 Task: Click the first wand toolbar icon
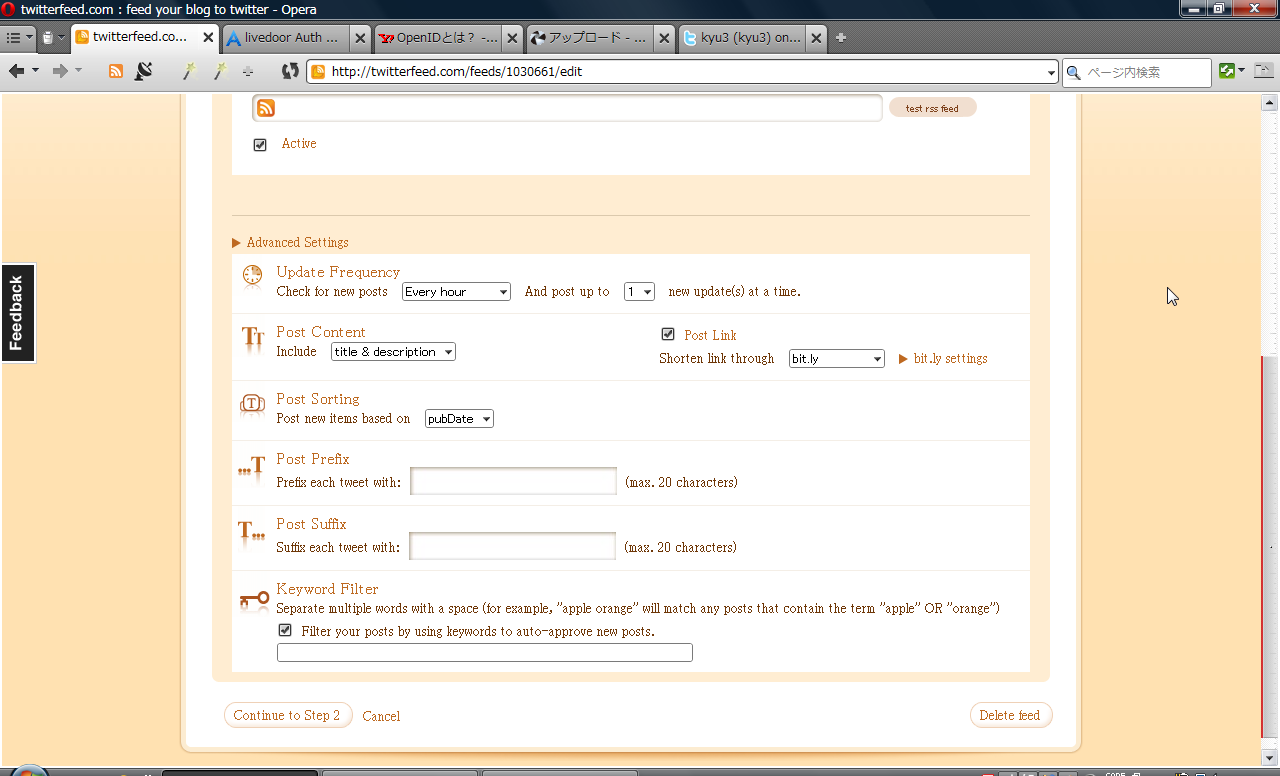pos(188,71)
